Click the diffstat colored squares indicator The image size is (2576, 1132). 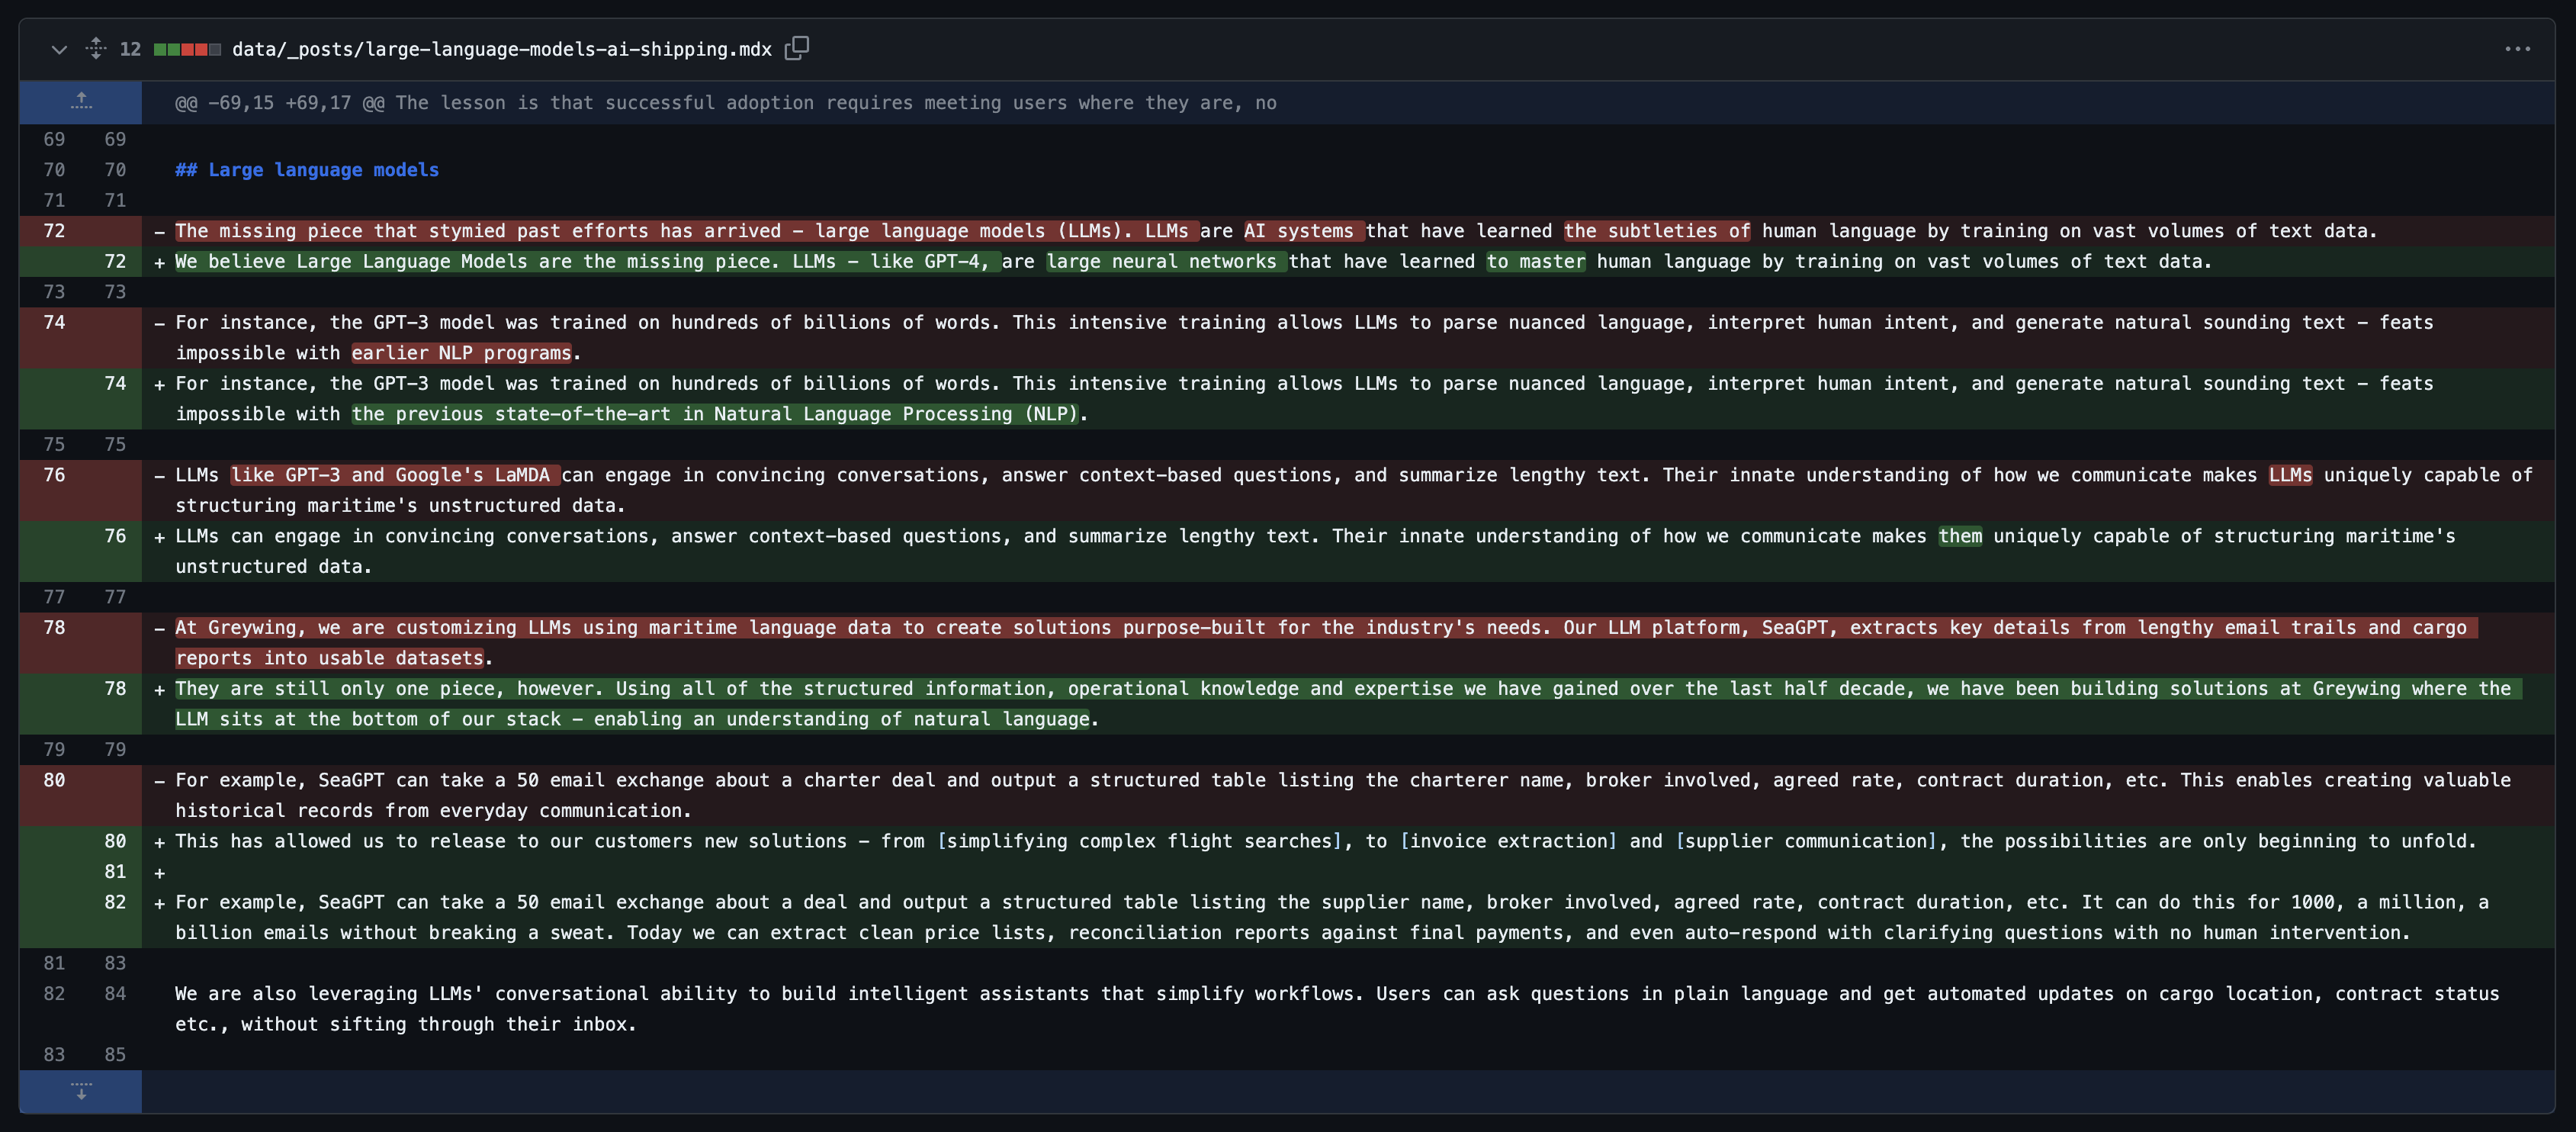click(x=187, y=49)
